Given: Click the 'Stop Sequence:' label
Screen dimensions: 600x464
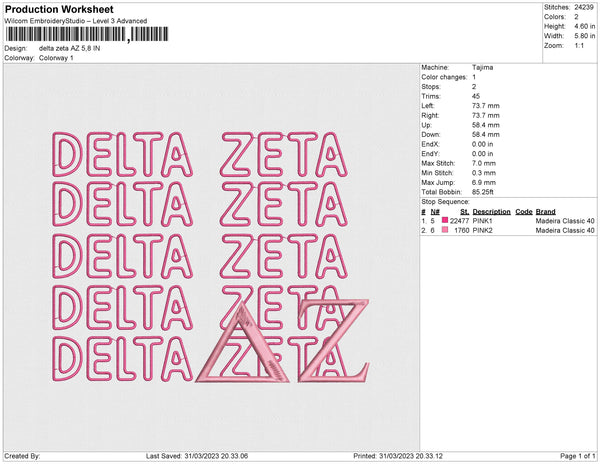Looking at the screenshot, I should point(445,202).
